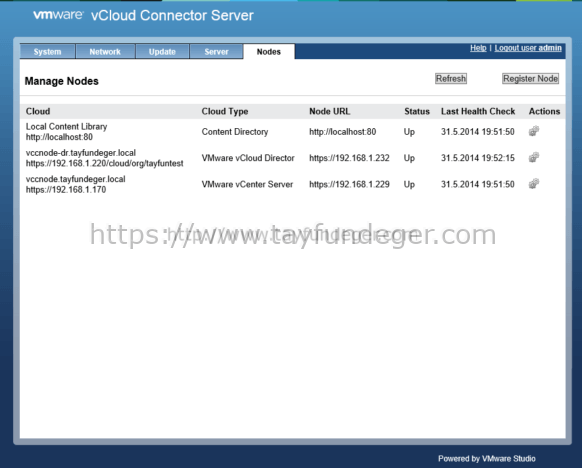Click the Refresh button
Screen dimensions: 582x468
click(x=451, y=79)
